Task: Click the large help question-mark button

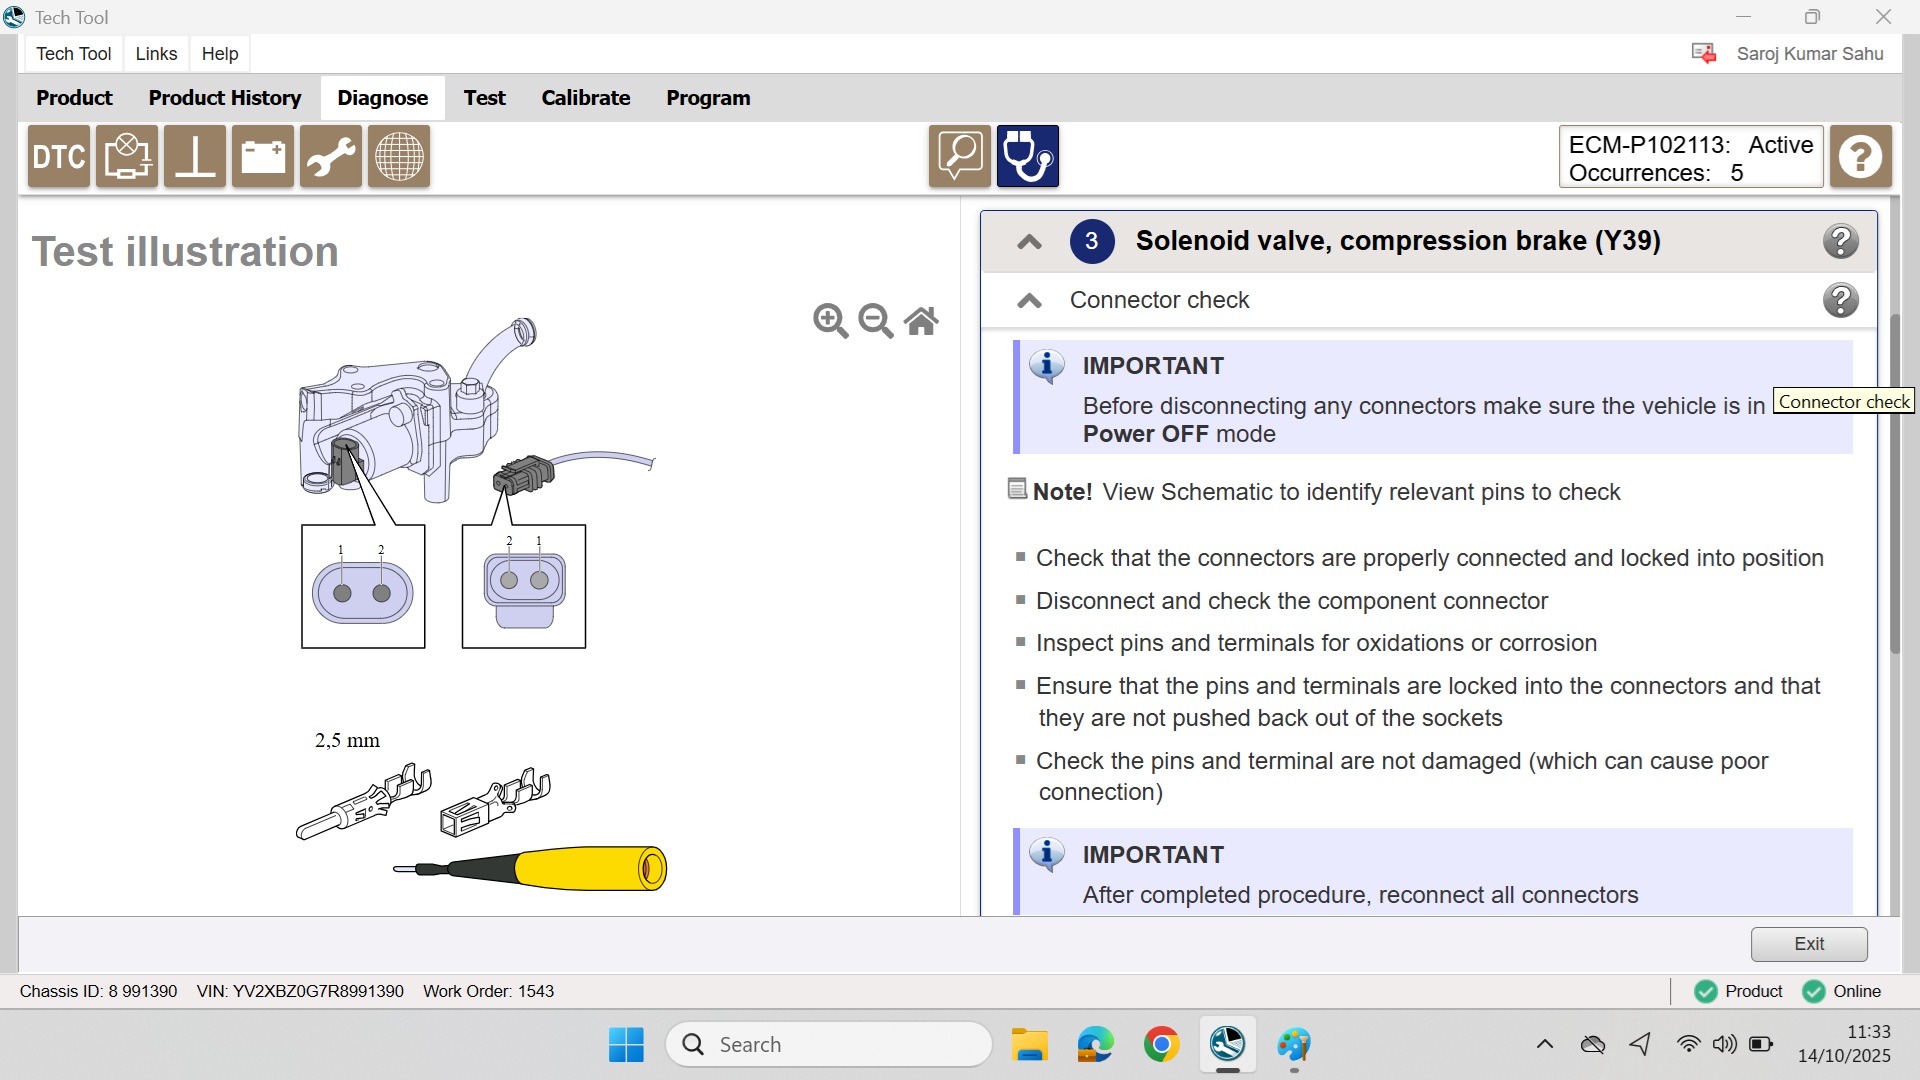Action: [1860, 157]
